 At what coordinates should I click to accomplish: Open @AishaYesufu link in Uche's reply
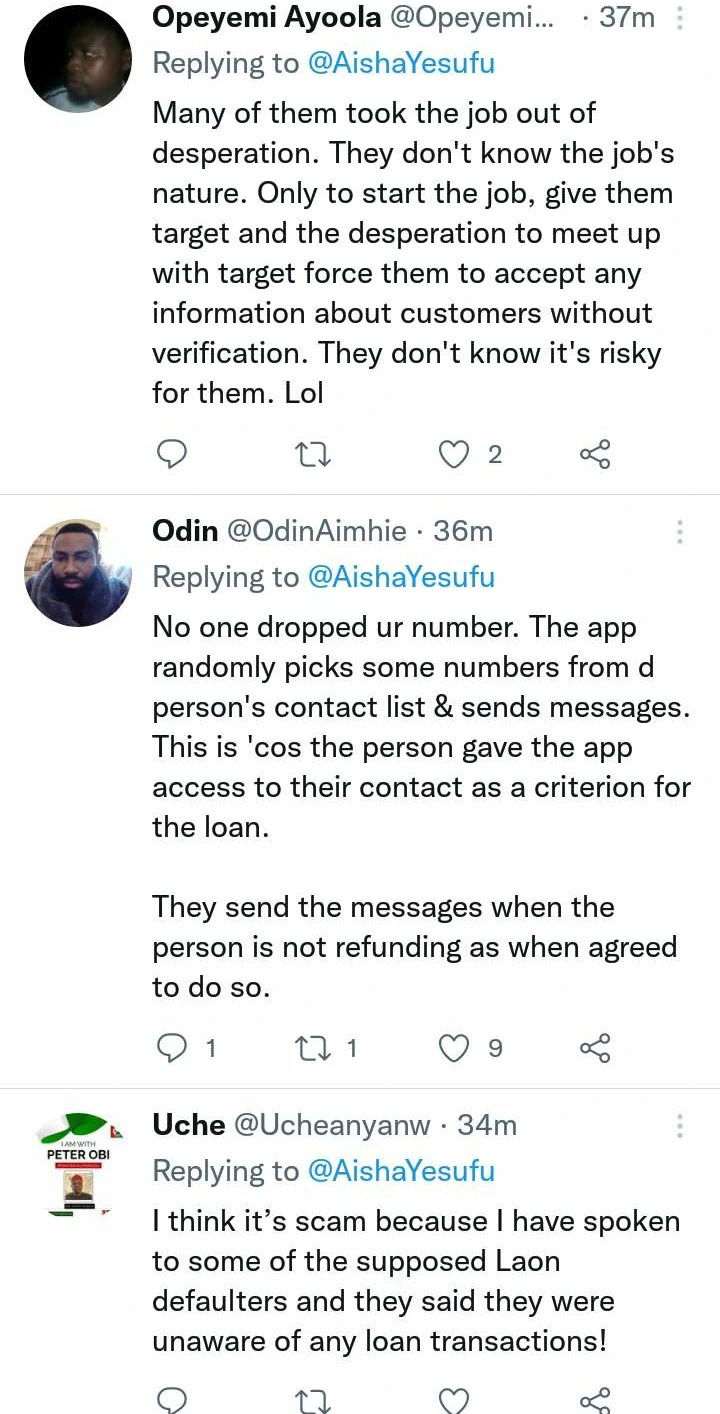point(401,1171)
